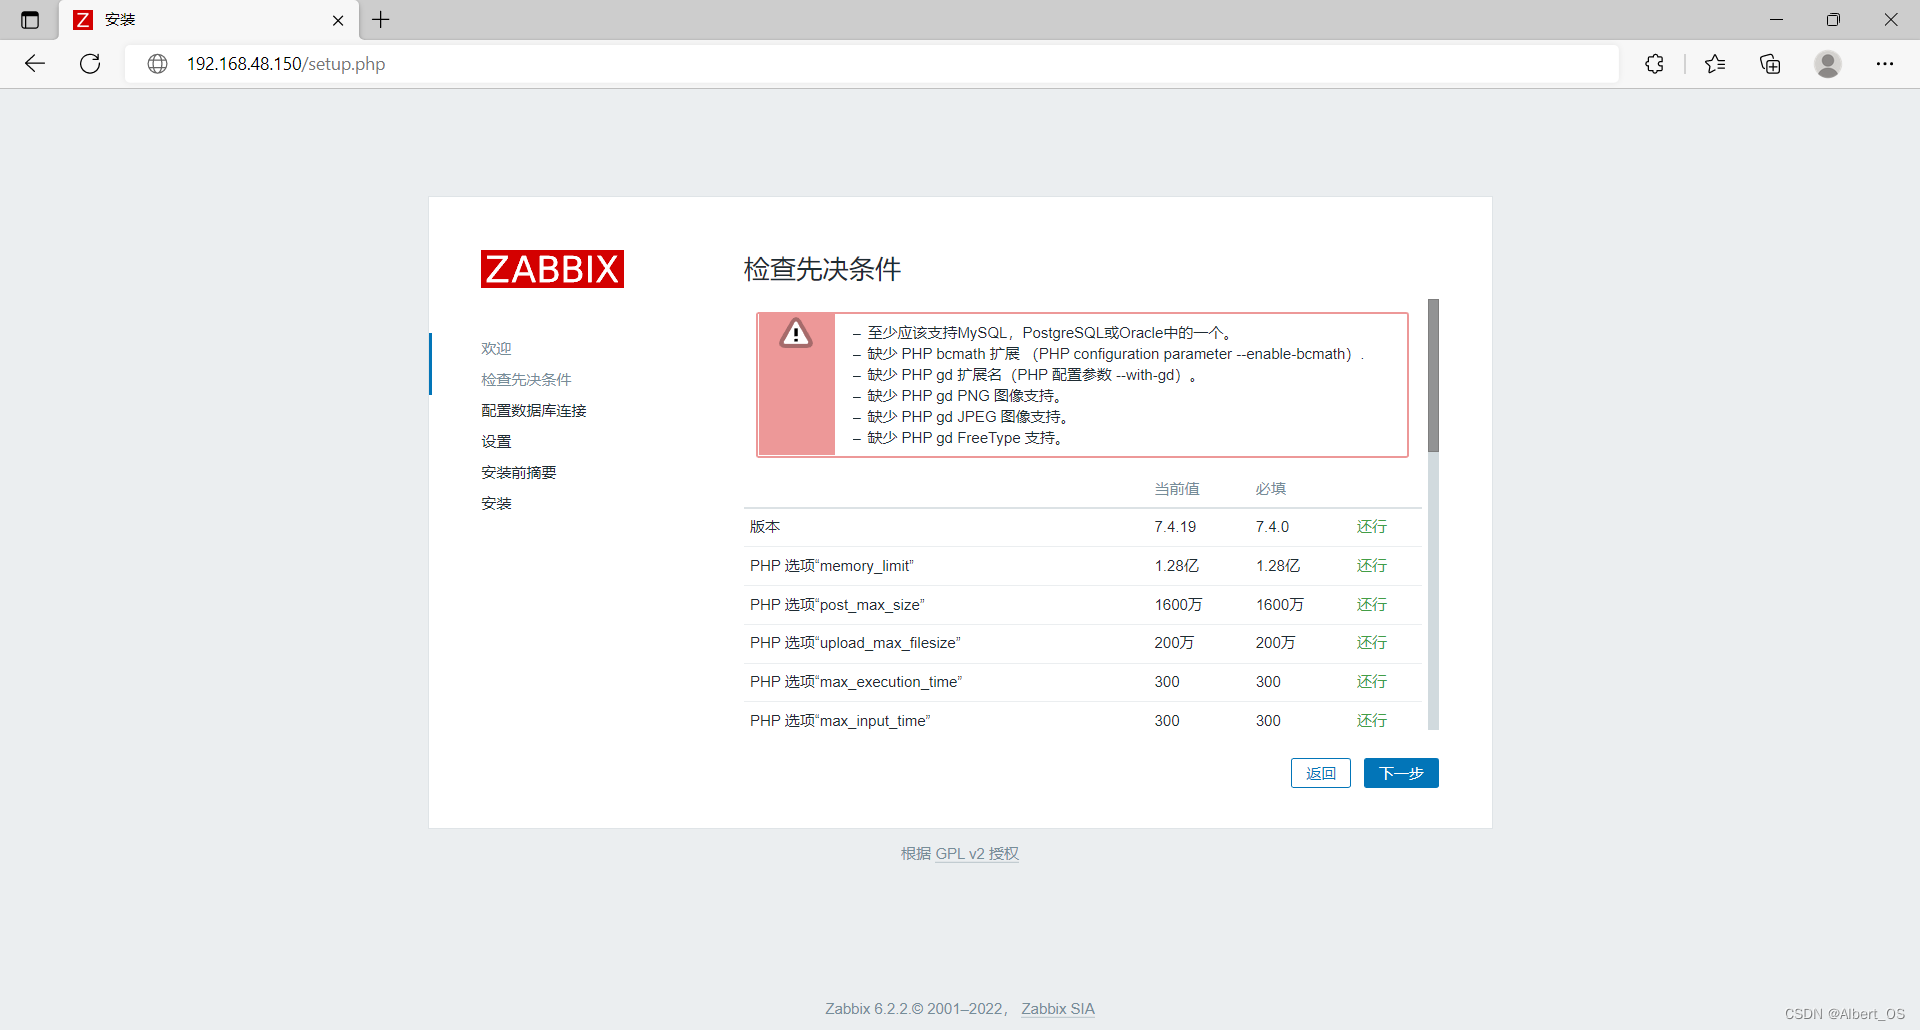The image size is (1920, 1030).
Task: Click the 必填 column header
Action: 1271,488
